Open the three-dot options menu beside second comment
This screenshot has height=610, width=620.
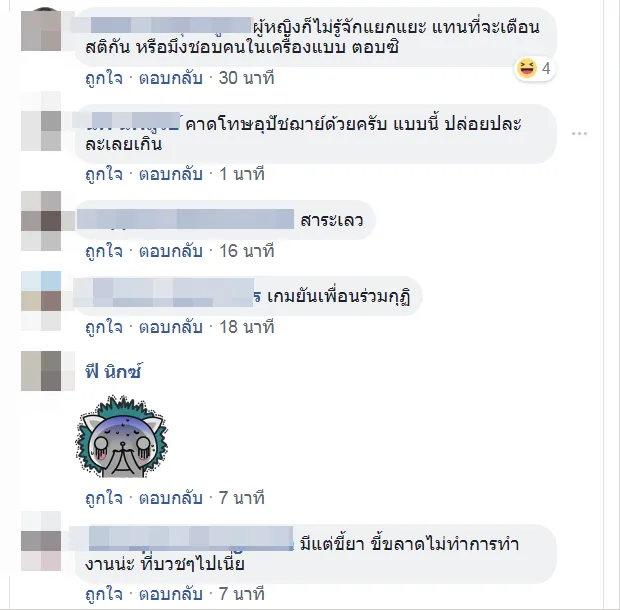coord(579,134)
